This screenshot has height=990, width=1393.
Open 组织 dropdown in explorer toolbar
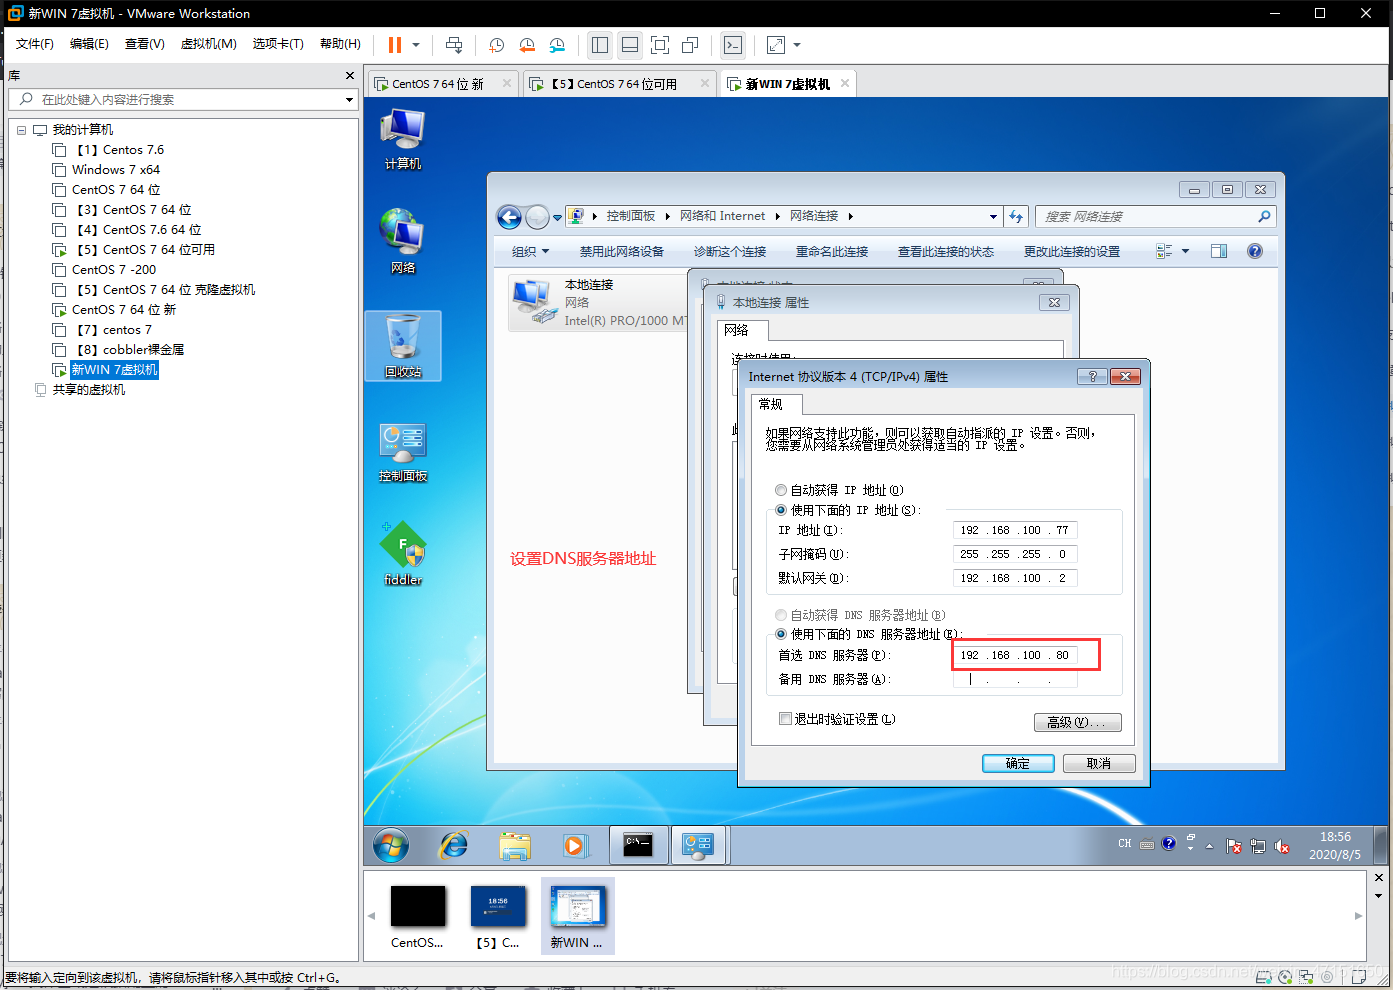point(531,252)
